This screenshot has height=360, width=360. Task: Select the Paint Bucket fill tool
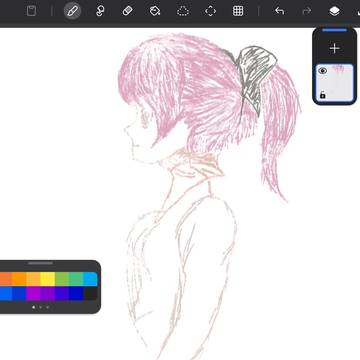tap(155, 11)
